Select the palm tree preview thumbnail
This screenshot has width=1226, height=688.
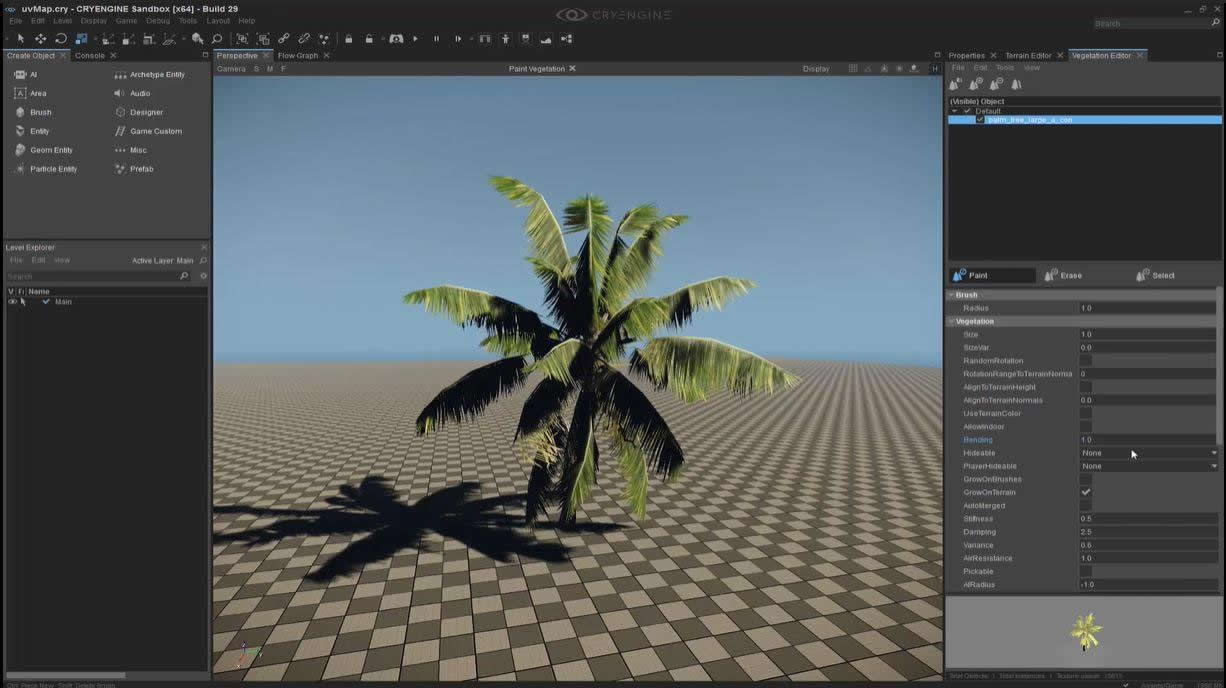click(1085, 631)
